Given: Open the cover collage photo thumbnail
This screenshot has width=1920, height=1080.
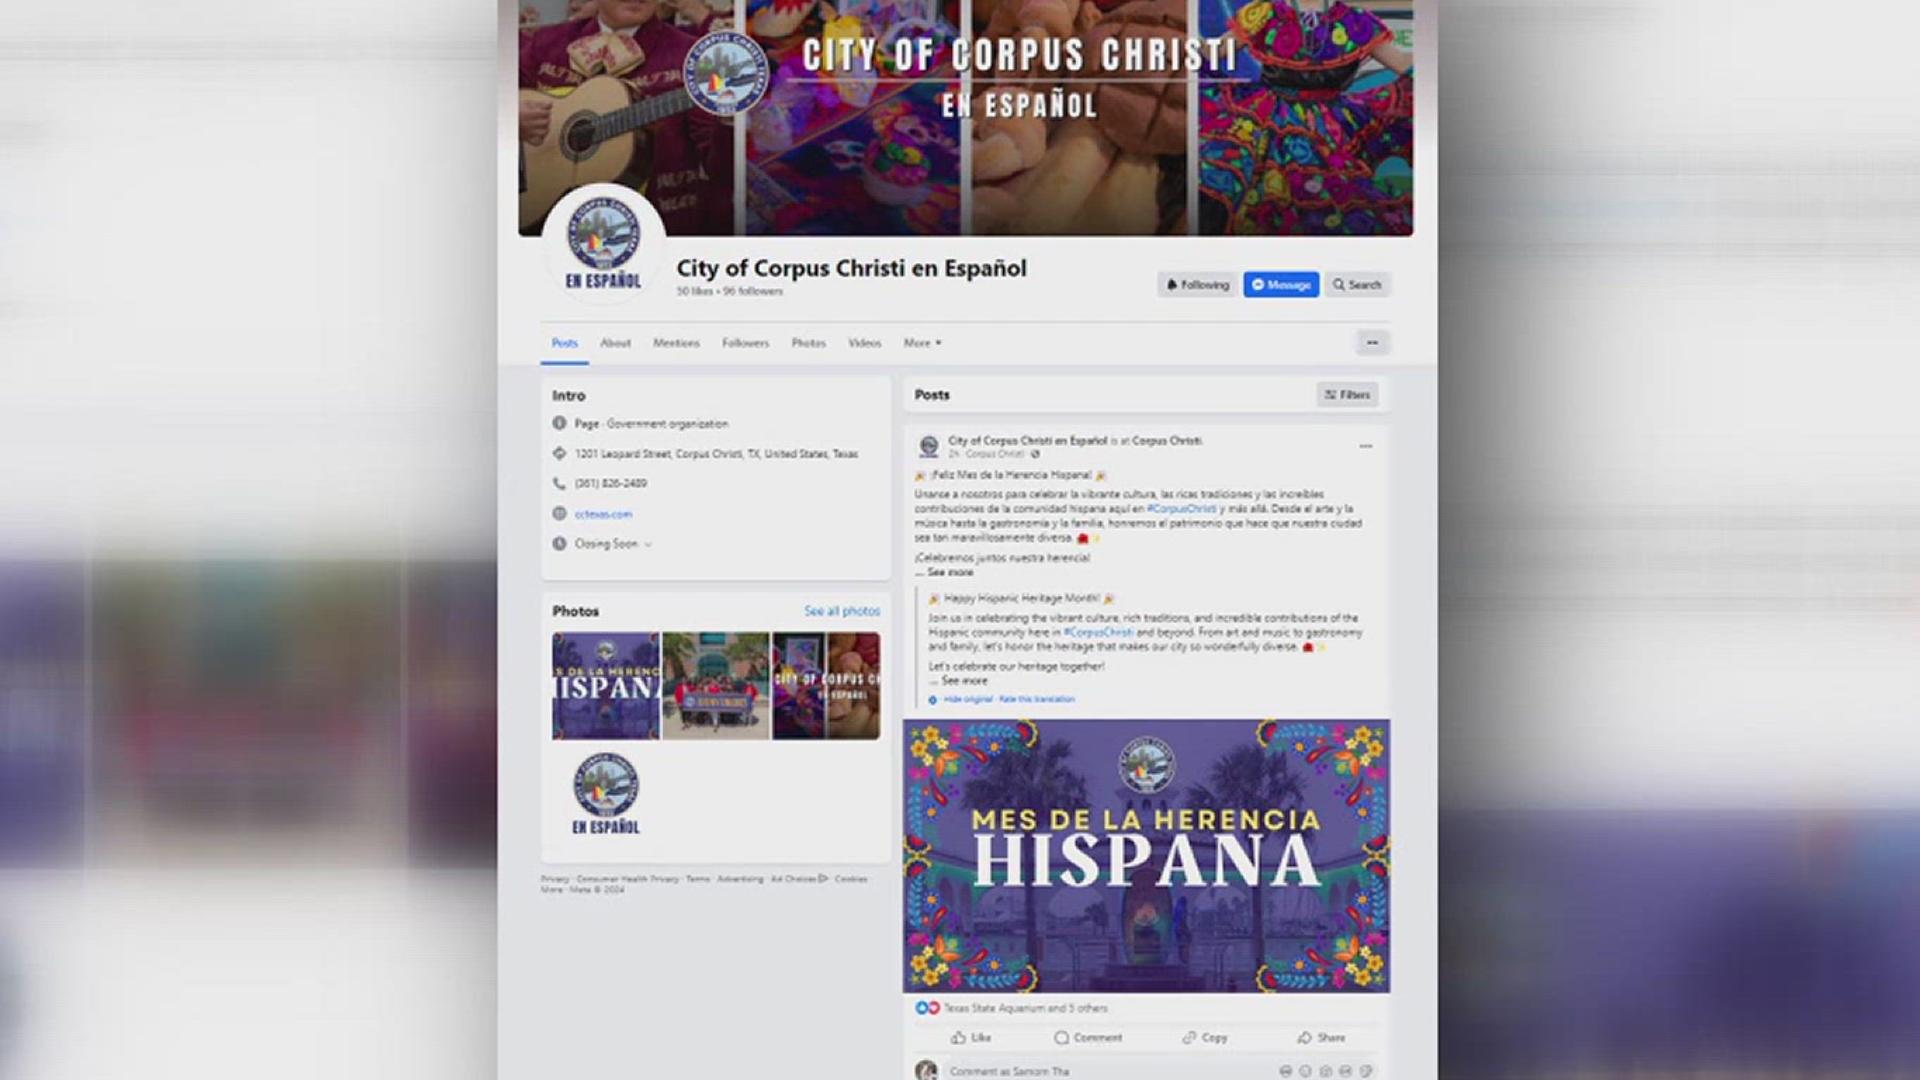Looking at the screenshot, I should point(826,686).
